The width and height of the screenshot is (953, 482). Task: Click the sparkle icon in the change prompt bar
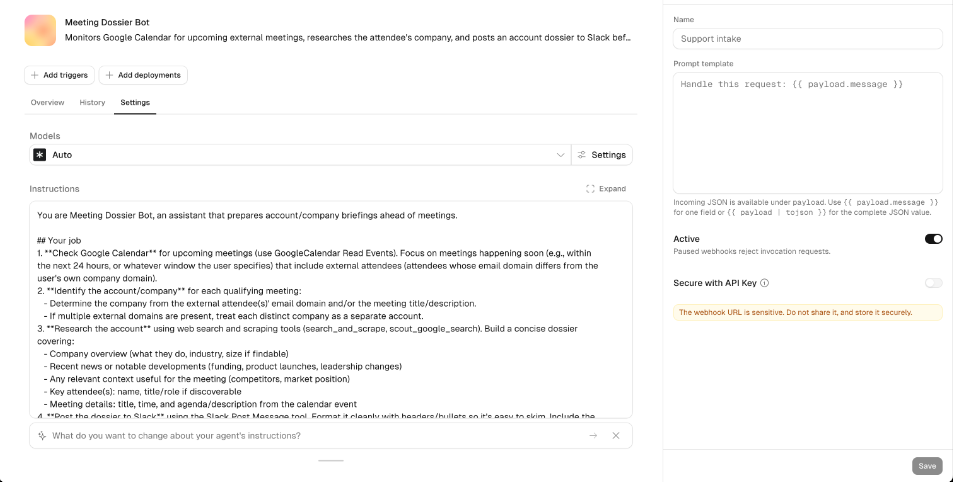42,436
